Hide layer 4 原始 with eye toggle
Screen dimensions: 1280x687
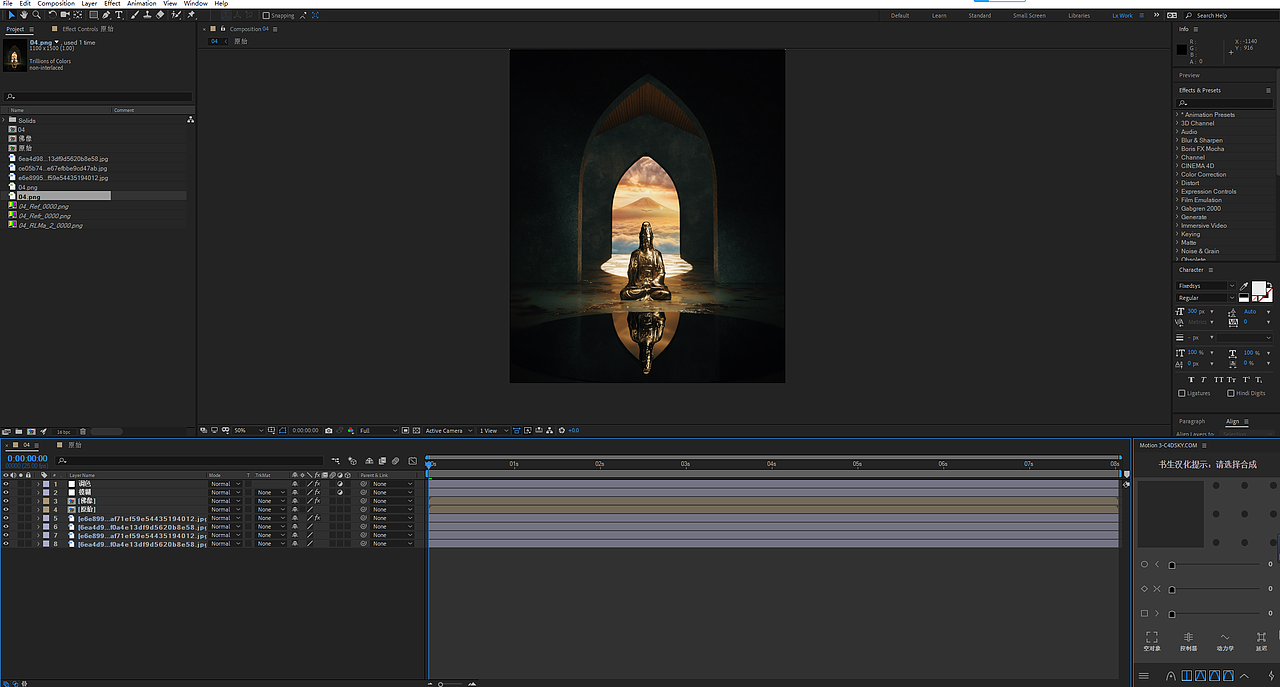click(x=6, y=509)
